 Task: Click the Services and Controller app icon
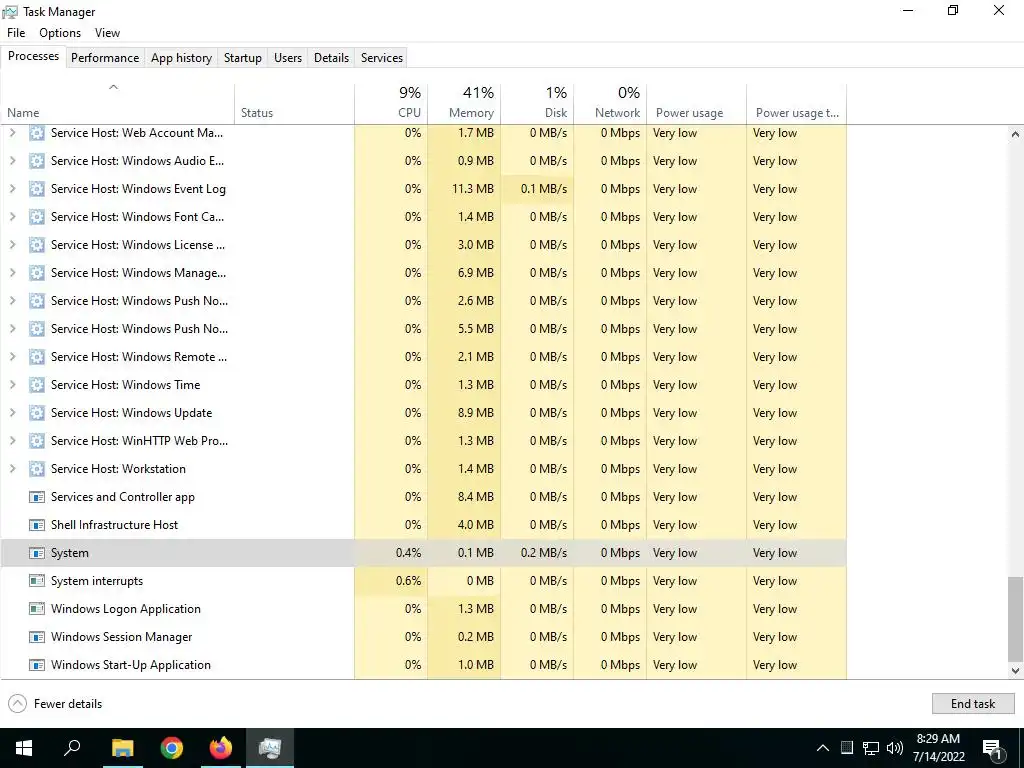point(37,497)
